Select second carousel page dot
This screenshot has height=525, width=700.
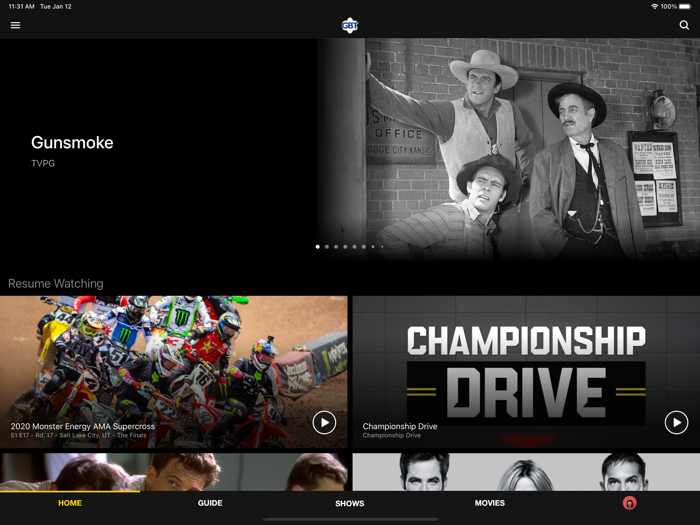[327, 246]
